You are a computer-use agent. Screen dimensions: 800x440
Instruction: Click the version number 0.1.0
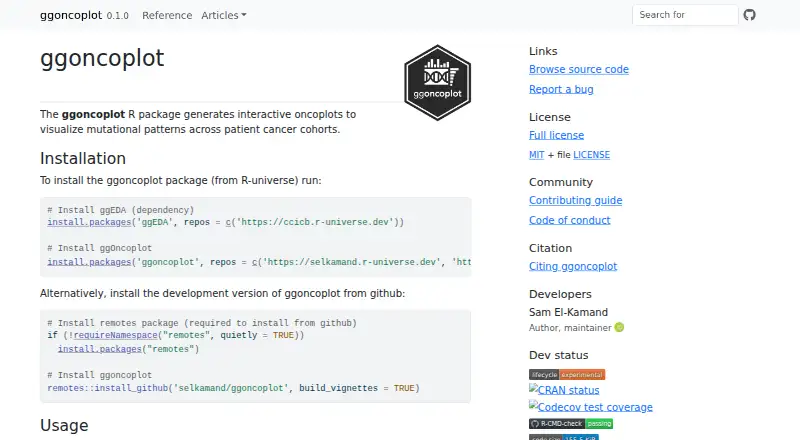point(117,16)
